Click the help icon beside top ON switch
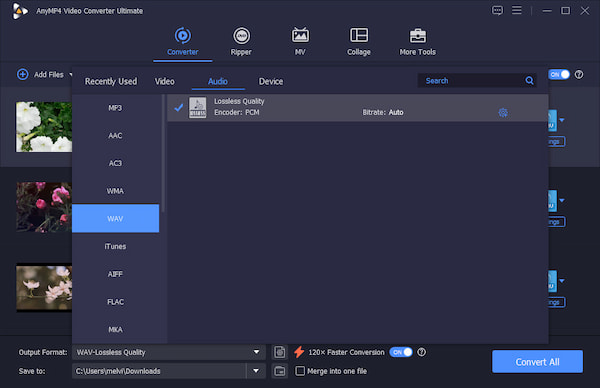600x388 pixels. (579, 75)
